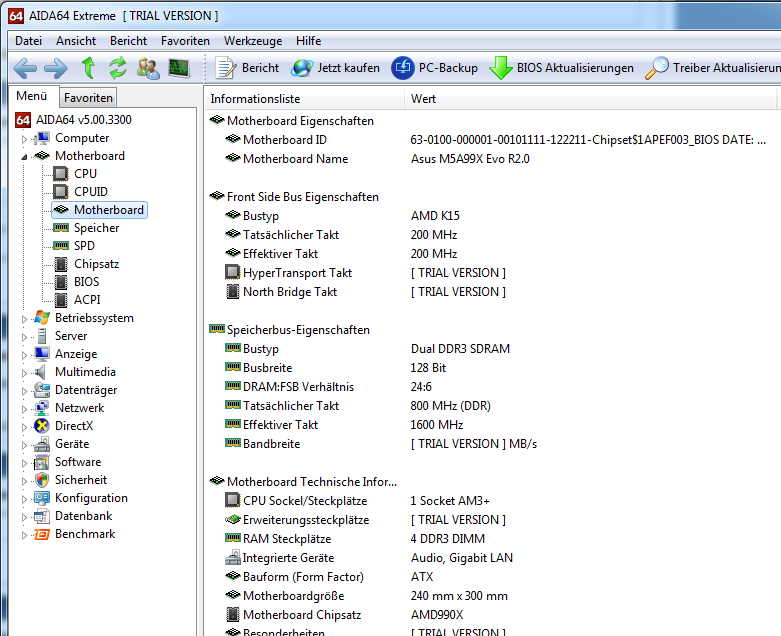
Task: Select the Motherboard Name row
Action: coord(378,159)
